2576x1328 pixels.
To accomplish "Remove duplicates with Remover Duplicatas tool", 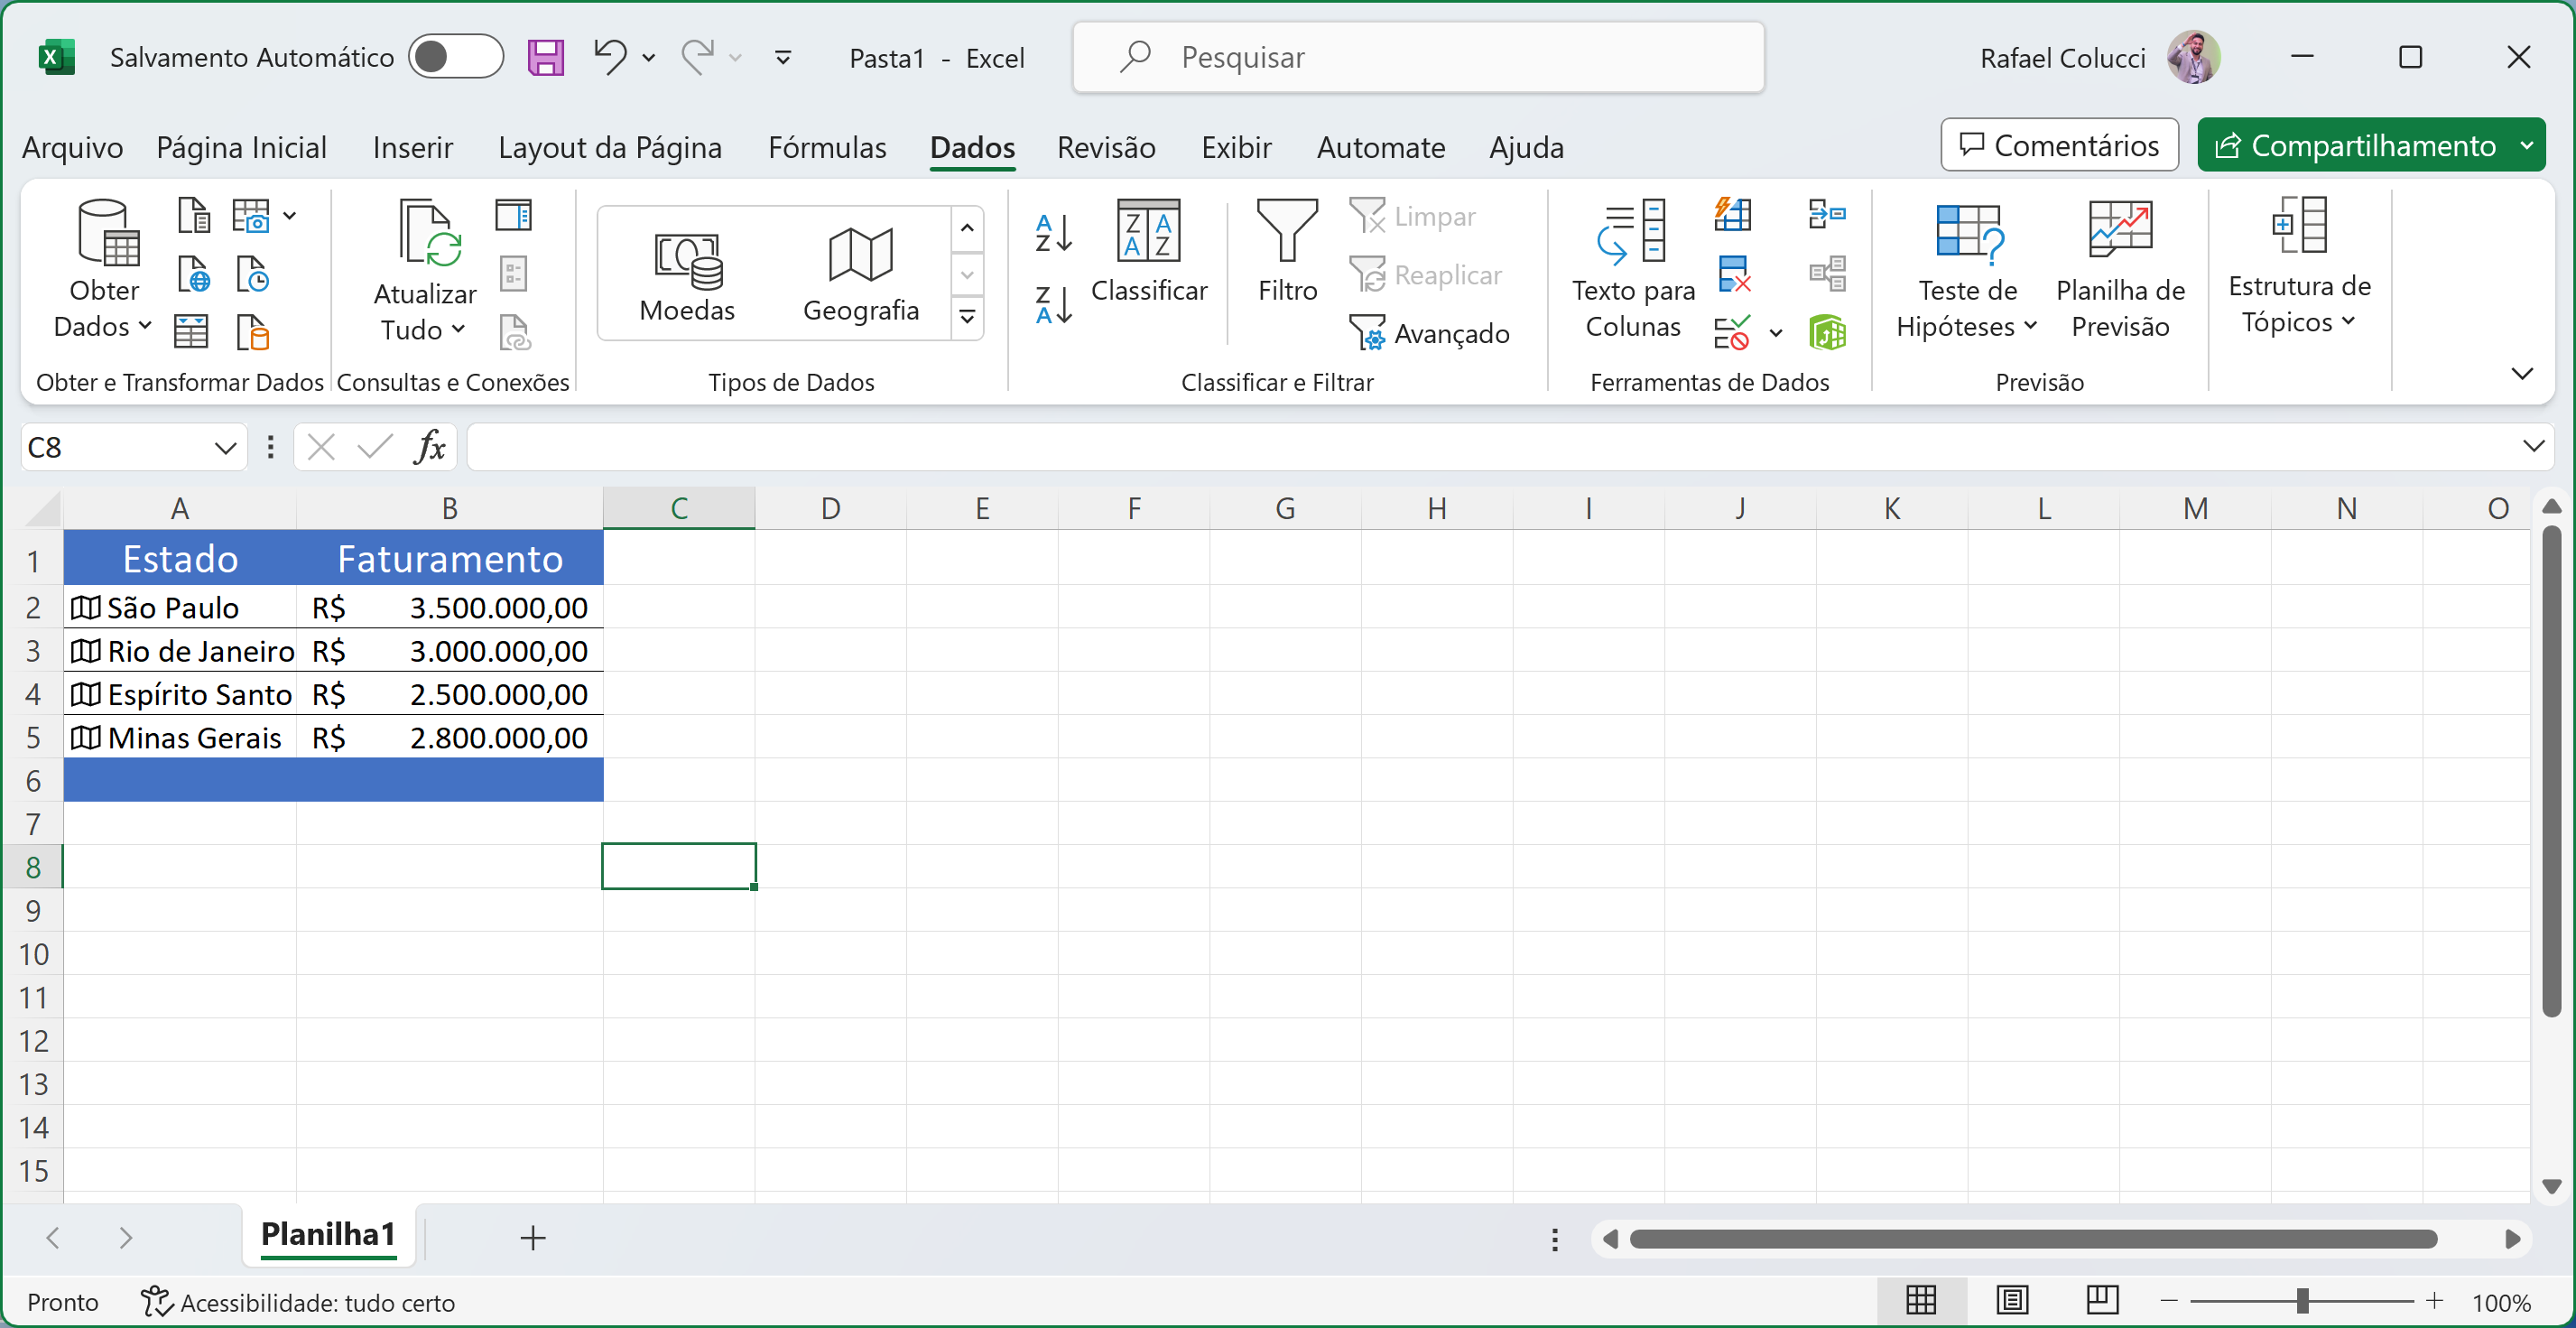I will click(x=1735, y=273).
